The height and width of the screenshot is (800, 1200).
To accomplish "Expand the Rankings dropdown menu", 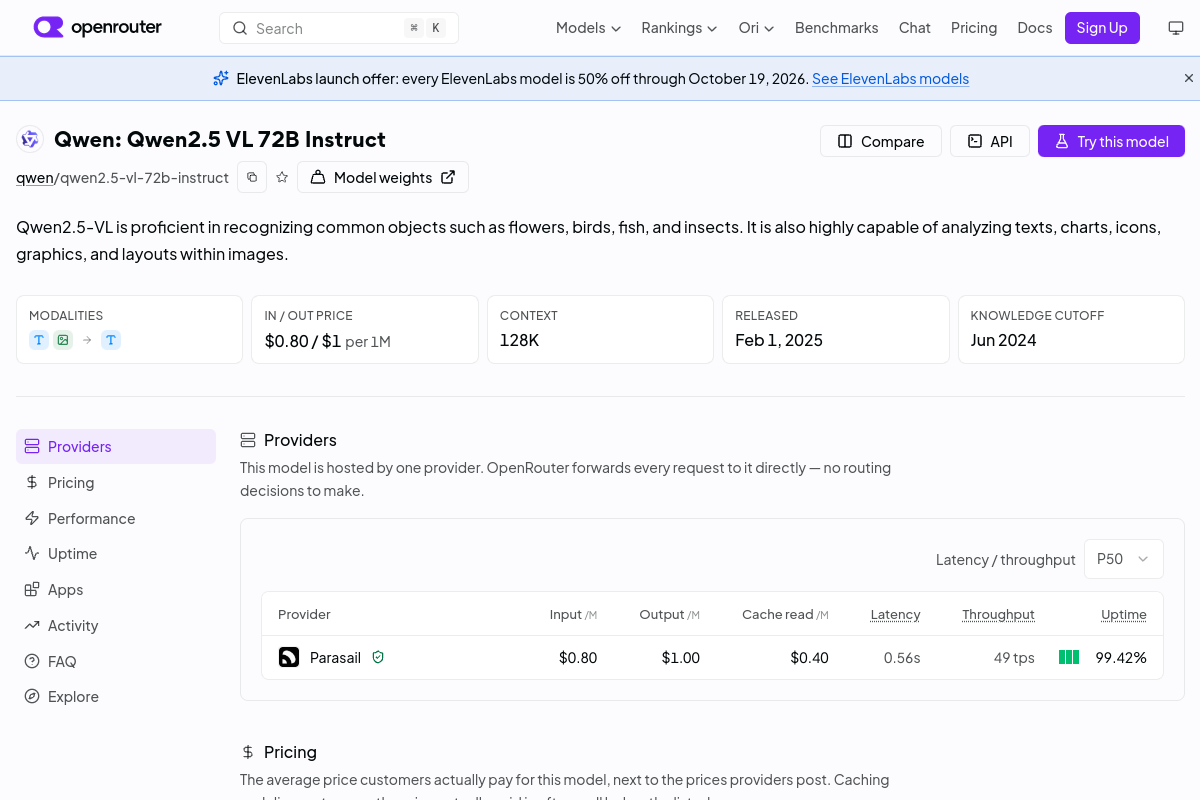I will (680, 28).
